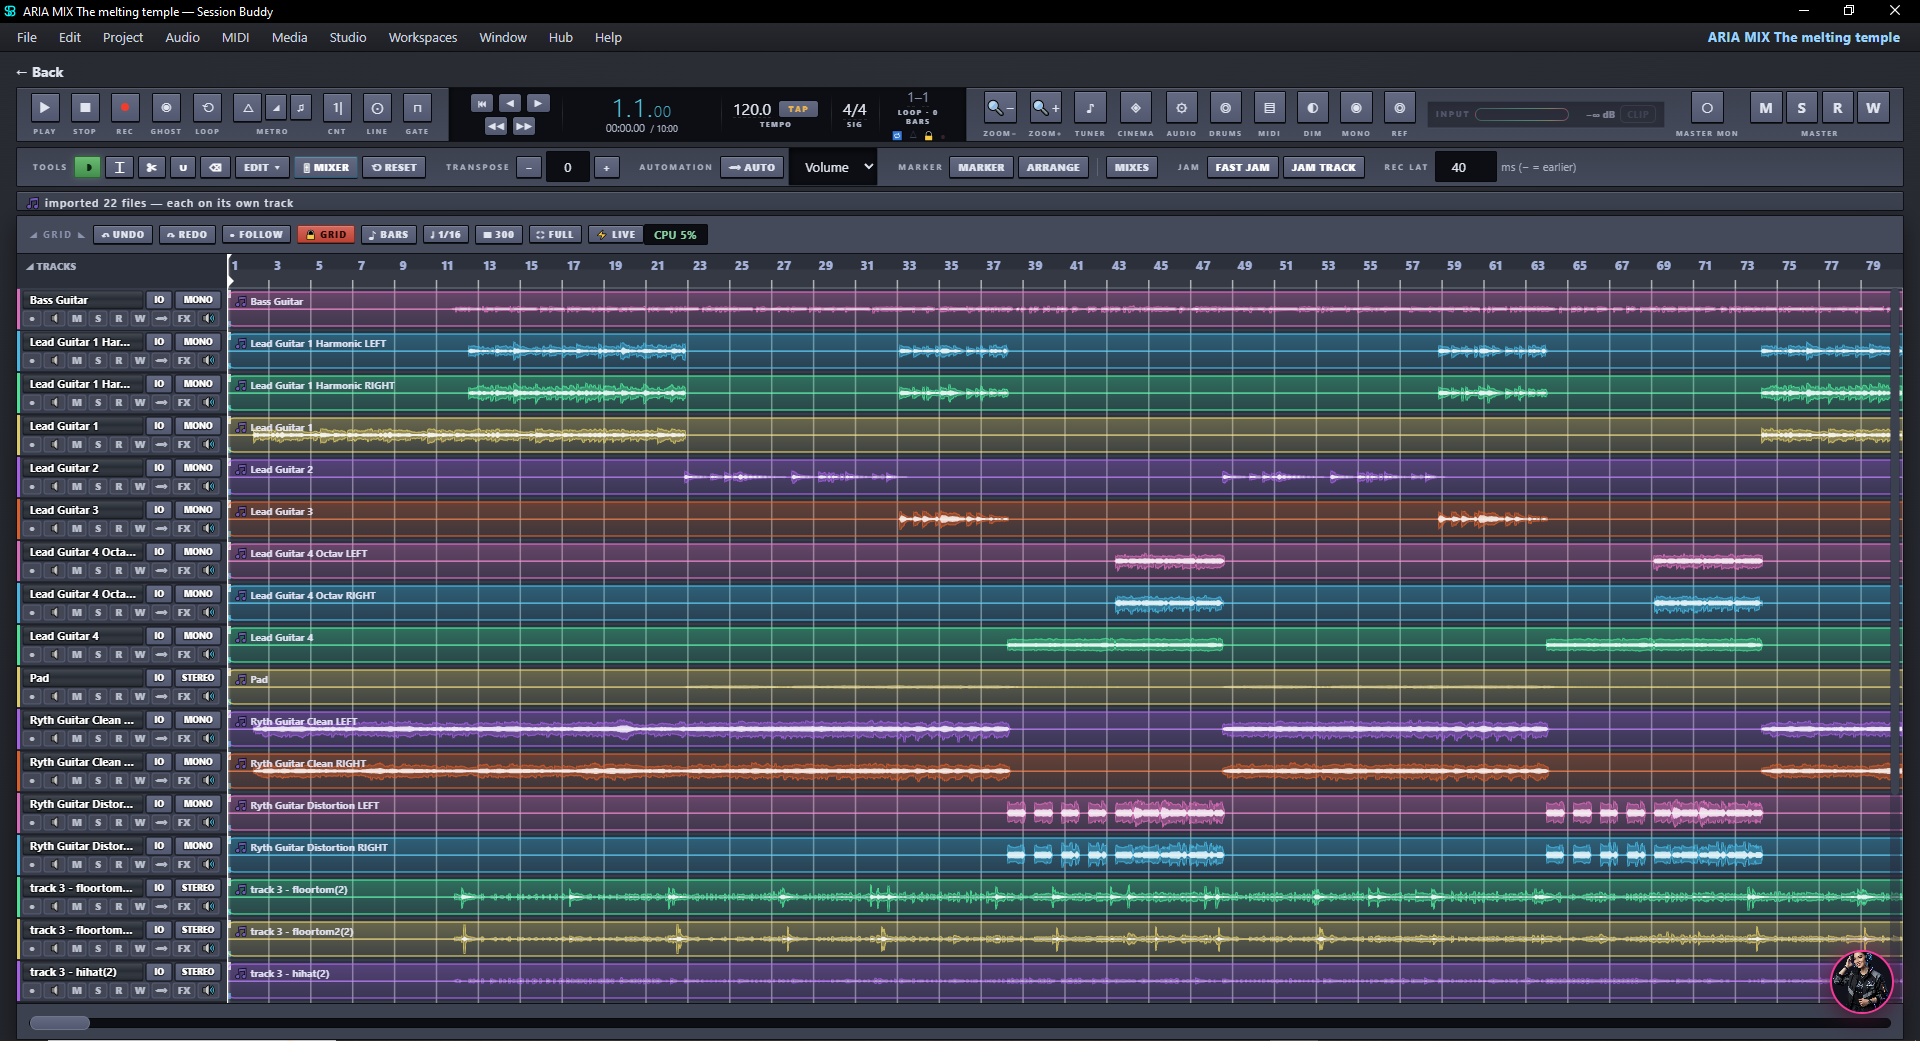Increase transpose with the plus button
The image size is (1920, 1041).
pyautogui.click(x=606, y=167)
